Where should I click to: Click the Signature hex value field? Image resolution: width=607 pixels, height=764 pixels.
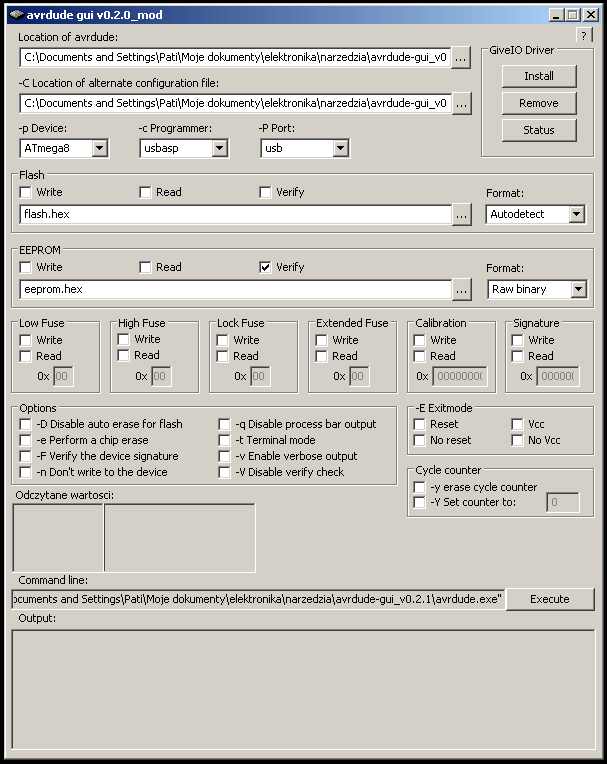click(558, 376)
